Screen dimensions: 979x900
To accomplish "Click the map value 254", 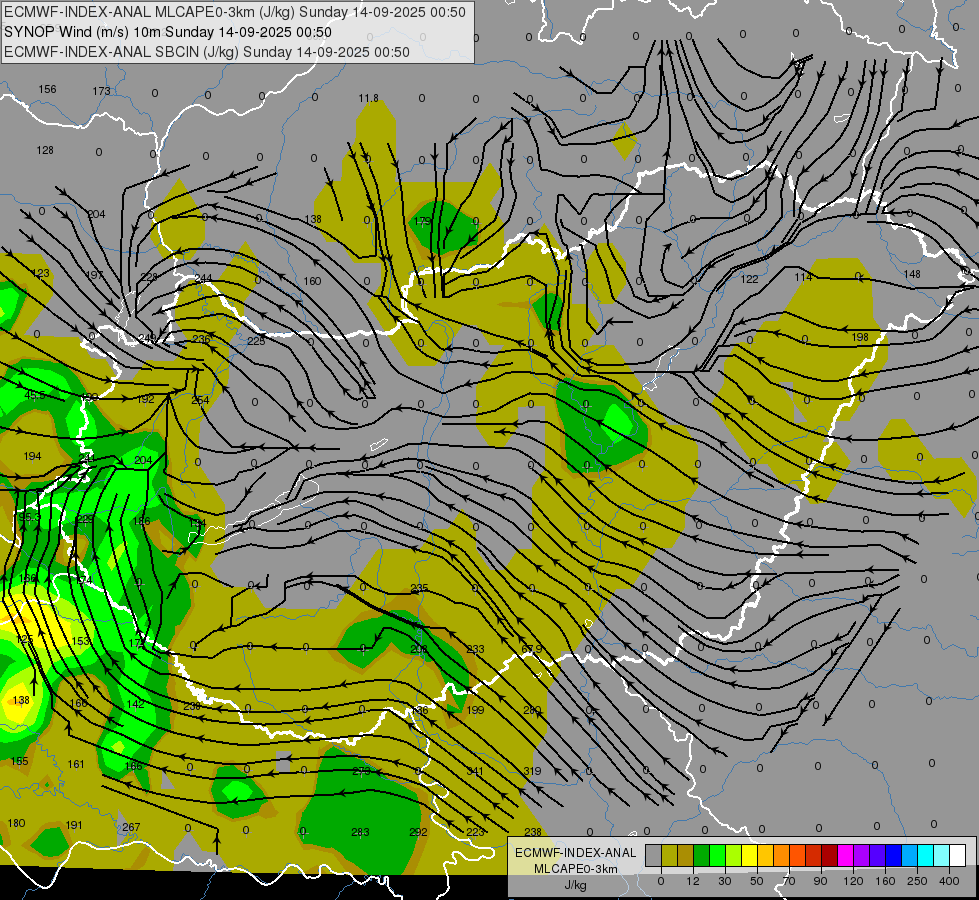I will tap(200, 400).
